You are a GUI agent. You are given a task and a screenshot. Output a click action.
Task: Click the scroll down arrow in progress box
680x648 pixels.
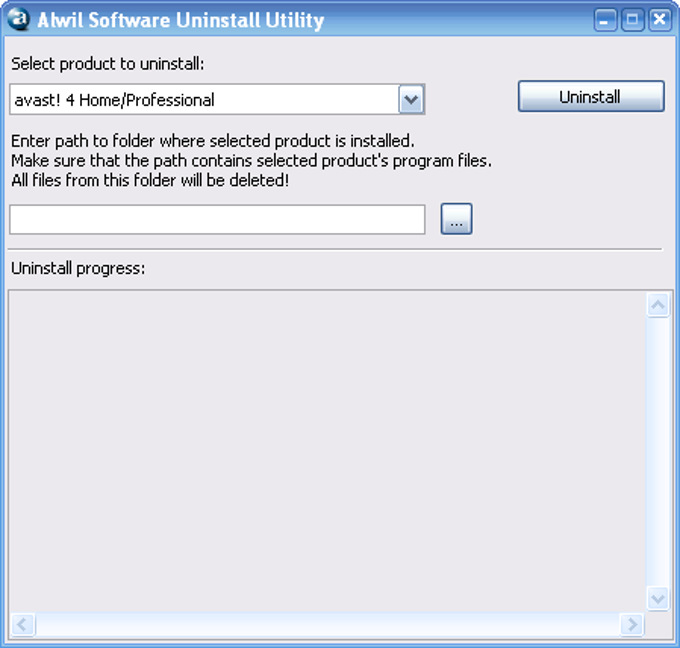[x=658, y=599]
